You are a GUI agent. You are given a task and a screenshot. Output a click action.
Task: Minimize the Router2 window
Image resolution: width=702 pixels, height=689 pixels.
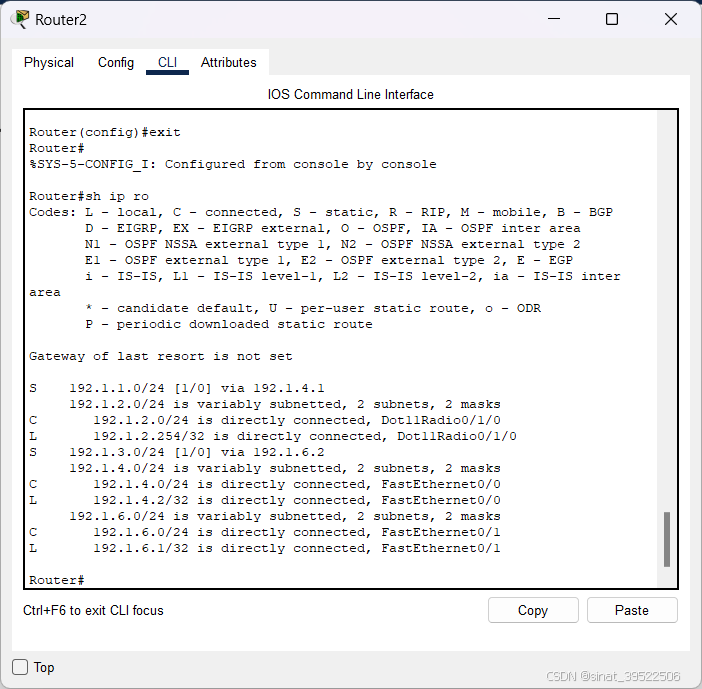pos(554,19)
